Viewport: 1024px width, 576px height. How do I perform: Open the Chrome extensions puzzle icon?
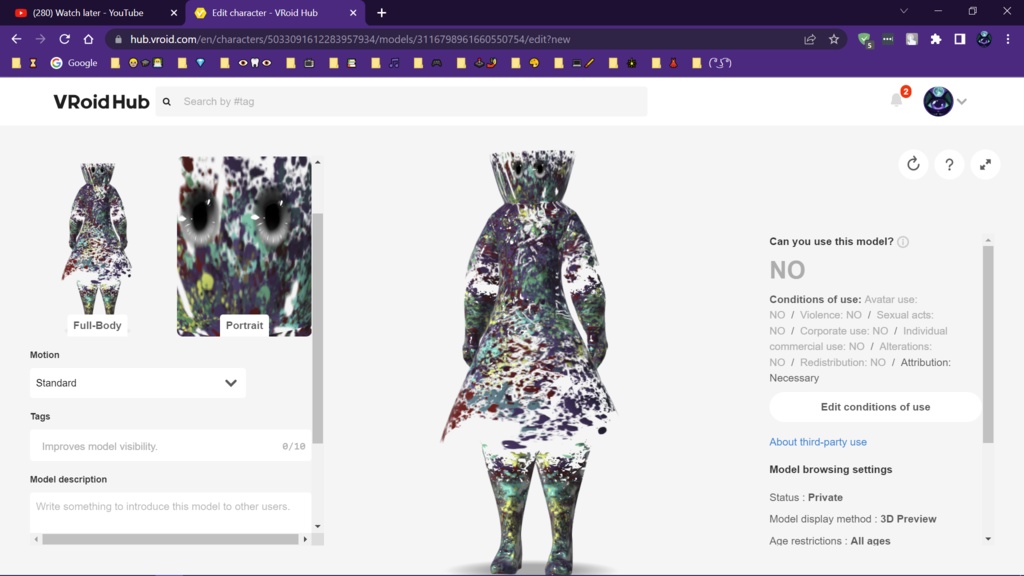(x=936, y=39)
